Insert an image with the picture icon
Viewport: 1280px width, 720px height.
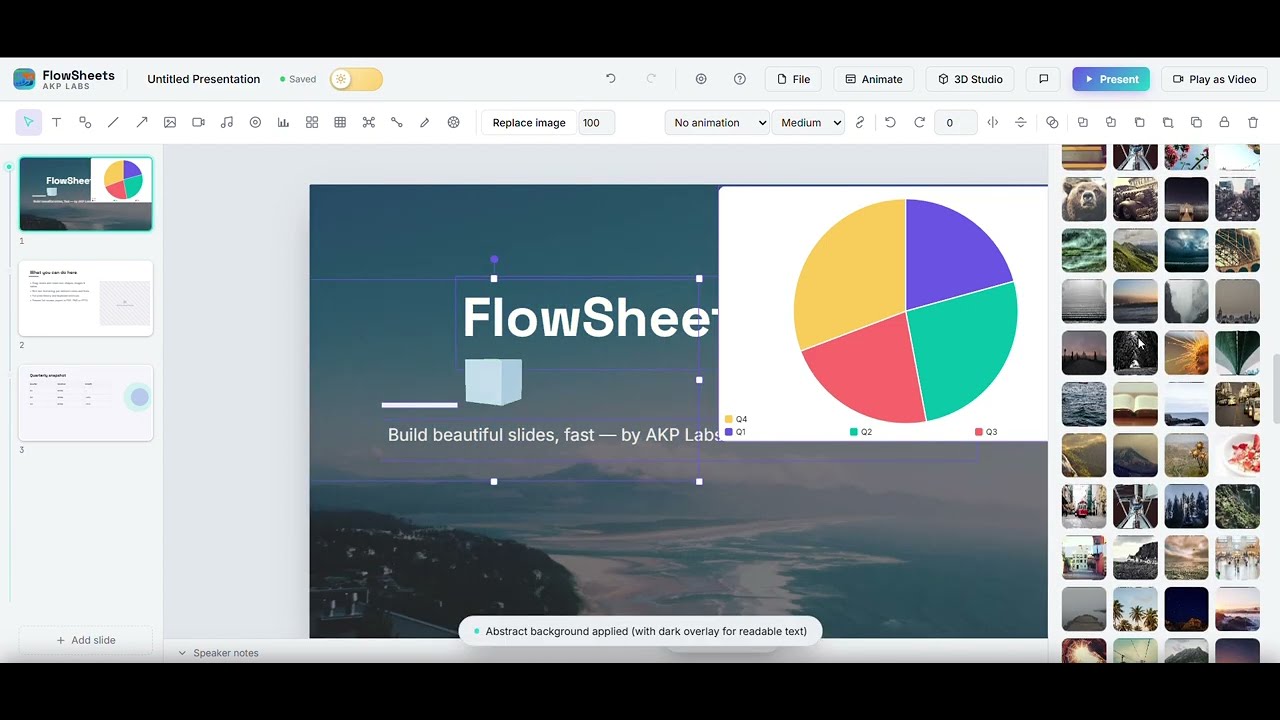[170, 122]
